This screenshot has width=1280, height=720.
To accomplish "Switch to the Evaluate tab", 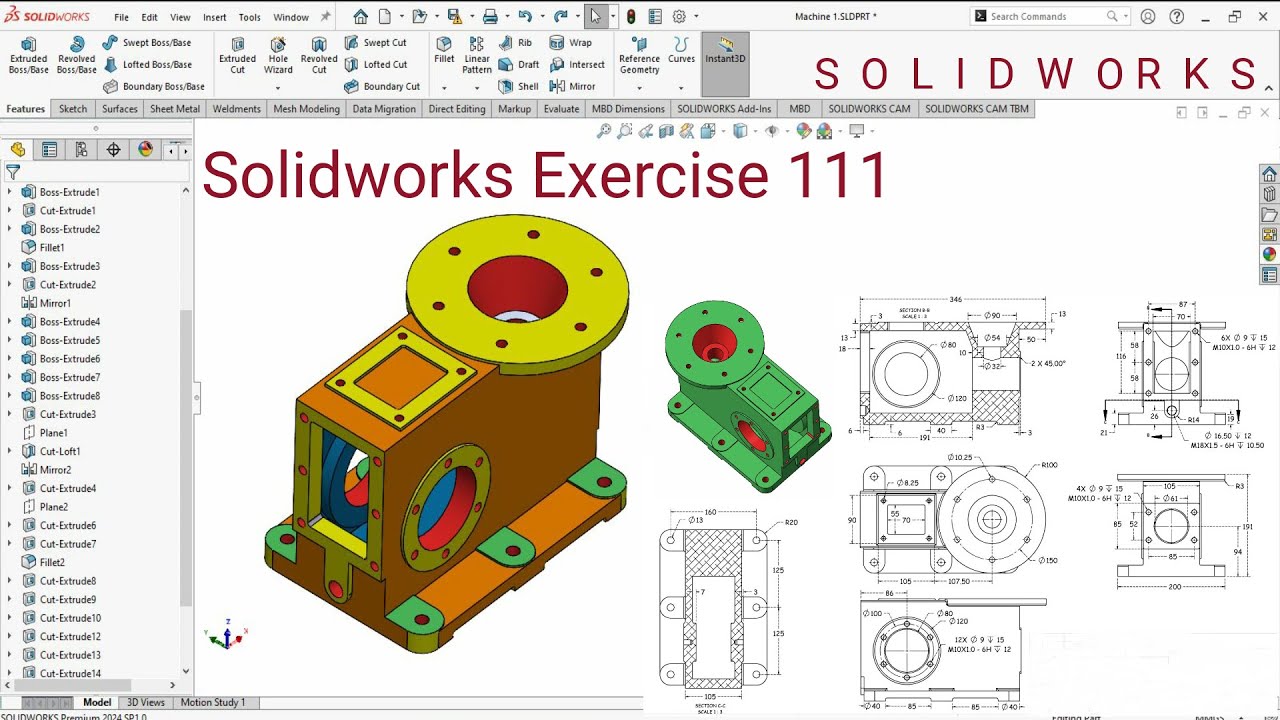I will tap(561, 109).
